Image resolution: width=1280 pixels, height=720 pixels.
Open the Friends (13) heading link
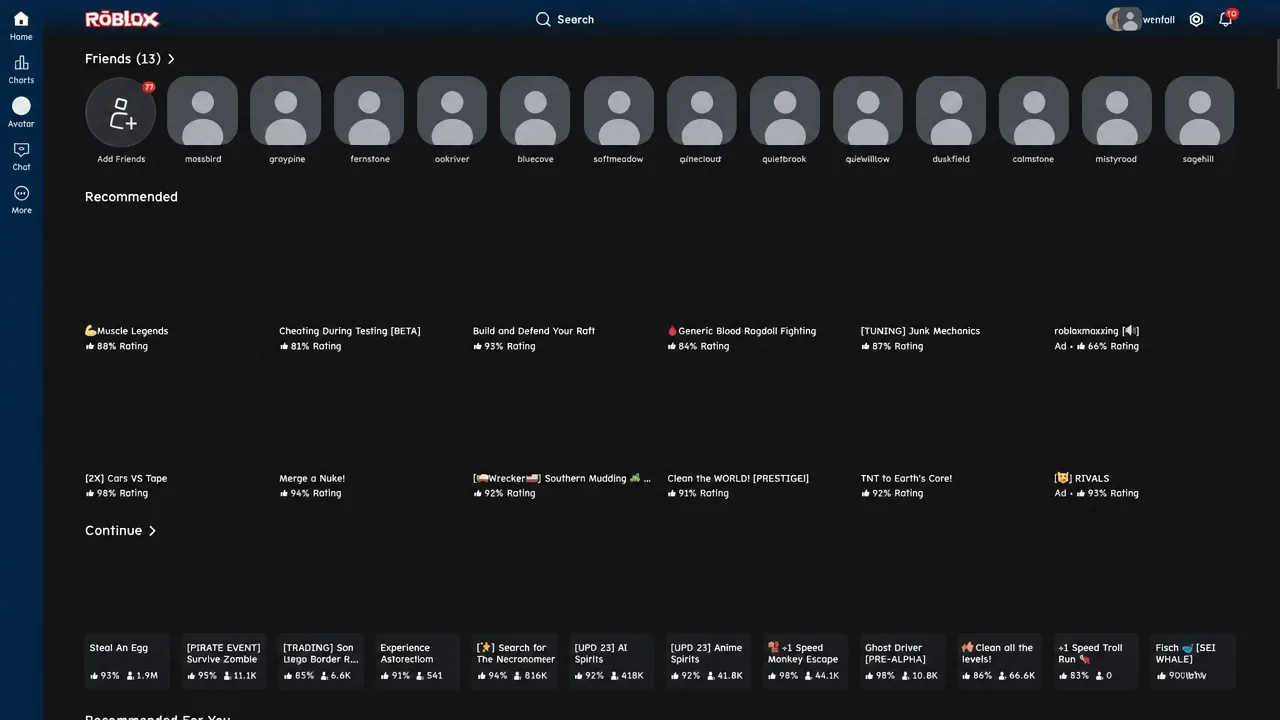[123, 59]
